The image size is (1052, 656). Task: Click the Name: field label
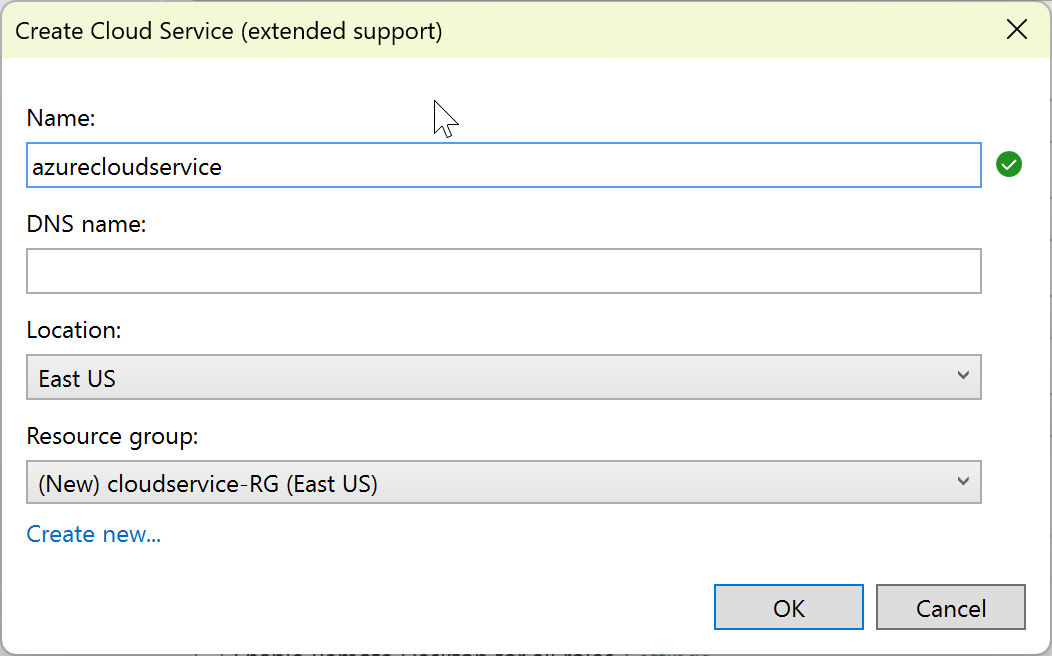point(61,118)
